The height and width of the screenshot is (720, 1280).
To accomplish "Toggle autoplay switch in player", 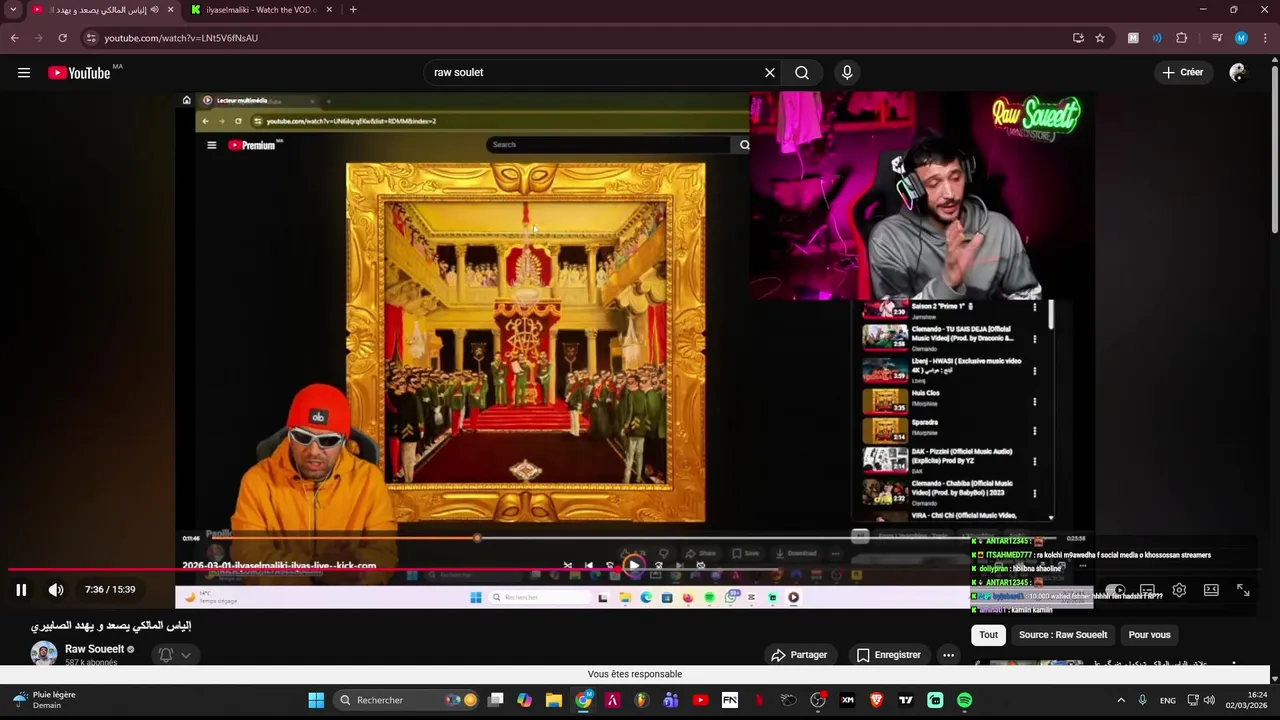I will coord(1115,590).
